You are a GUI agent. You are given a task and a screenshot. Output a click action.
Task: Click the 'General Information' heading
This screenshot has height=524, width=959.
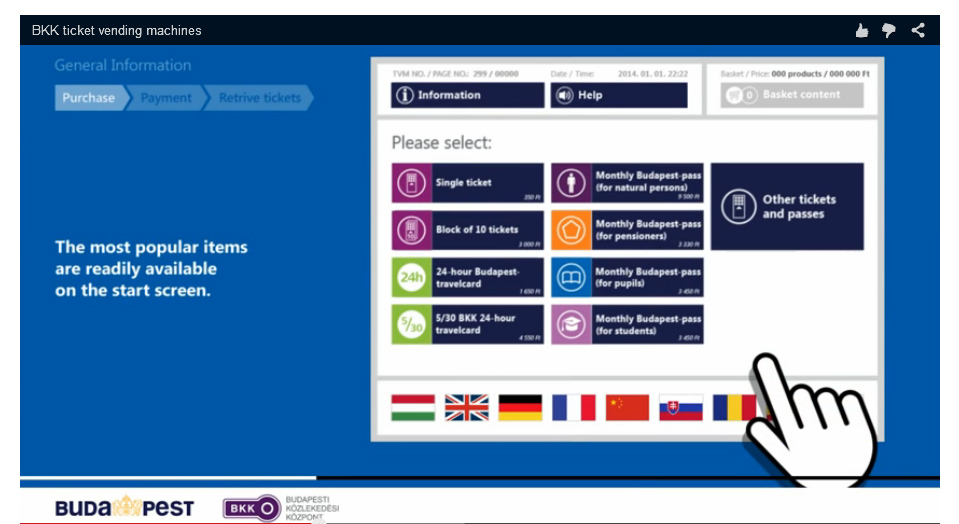pos(123,65)
